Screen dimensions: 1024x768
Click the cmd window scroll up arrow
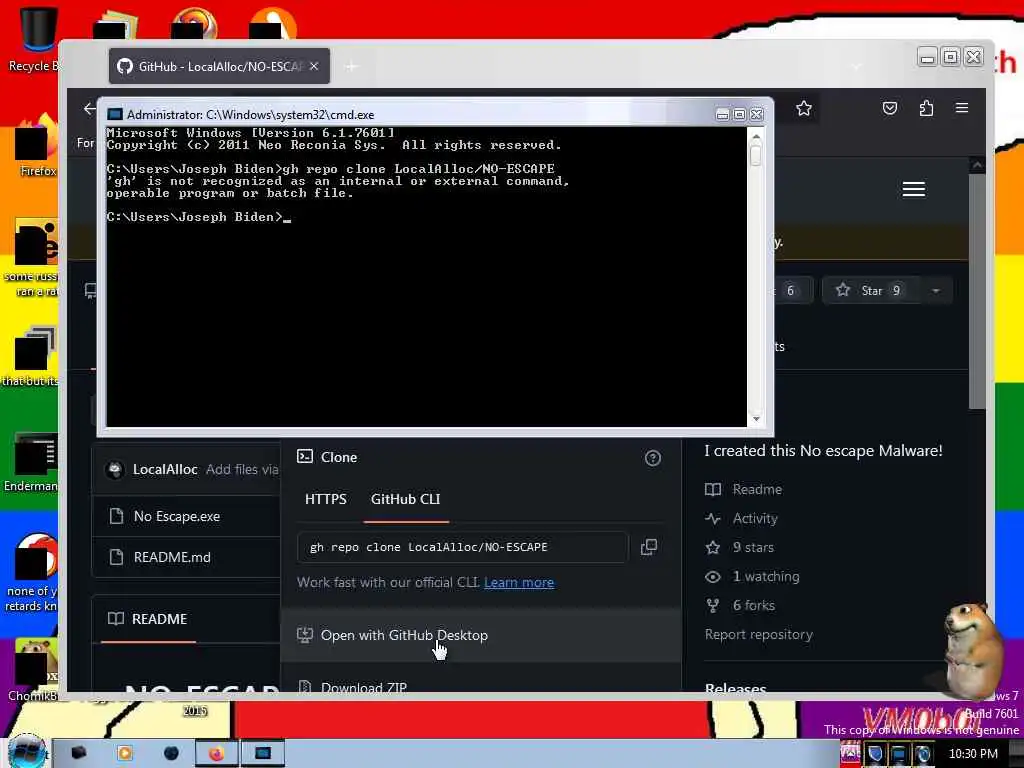pos(756,138)
